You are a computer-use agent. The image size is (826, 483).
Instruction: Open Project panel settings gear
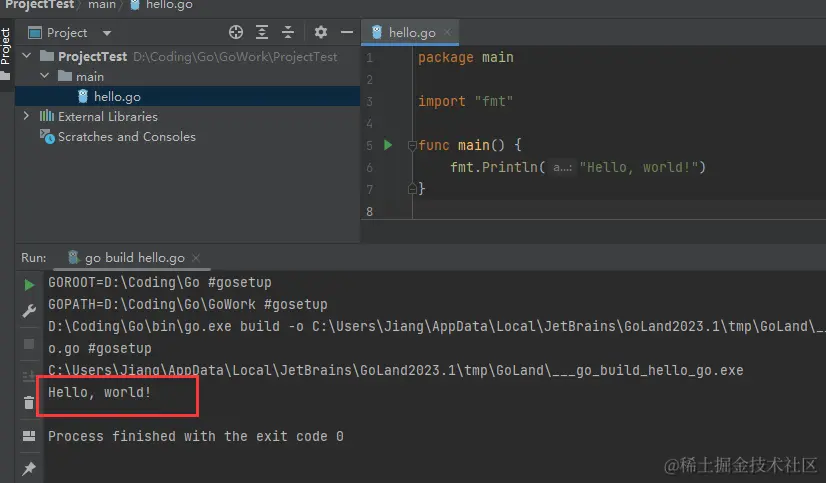[x=321, y=32]
